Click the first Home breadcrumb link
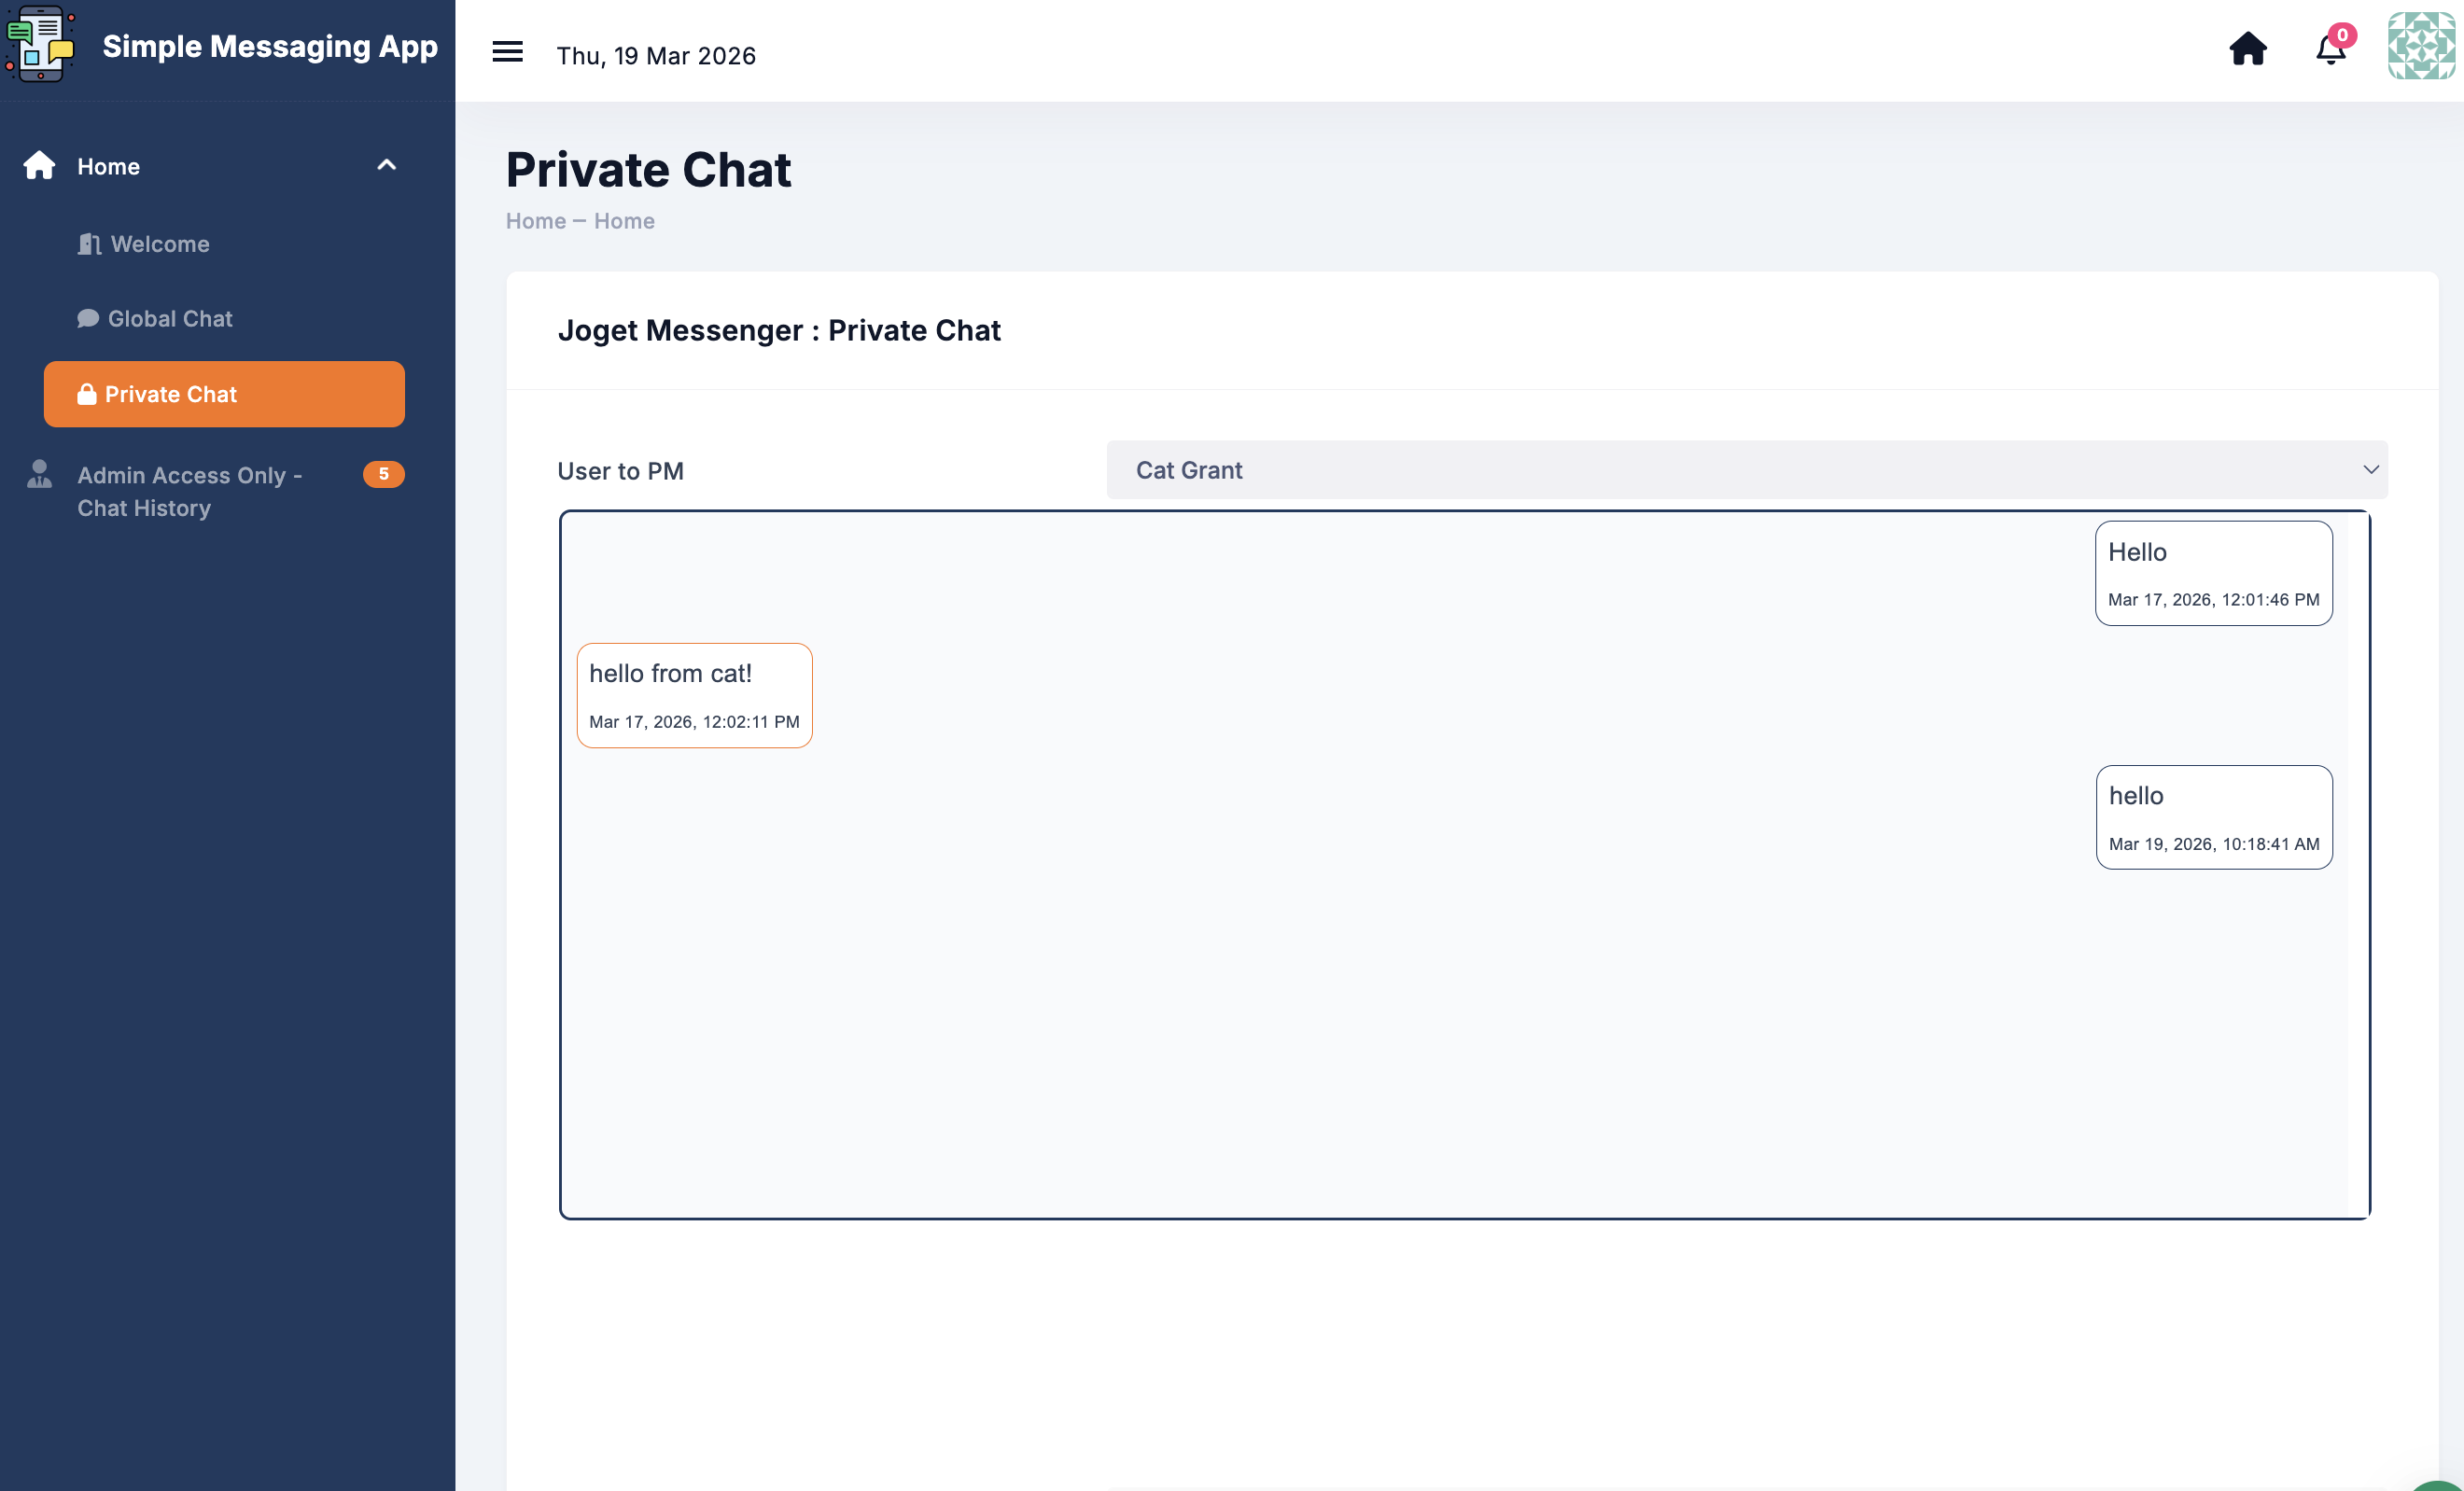The height and width of the screenshot is (1491, 2464). click(535, 221)
